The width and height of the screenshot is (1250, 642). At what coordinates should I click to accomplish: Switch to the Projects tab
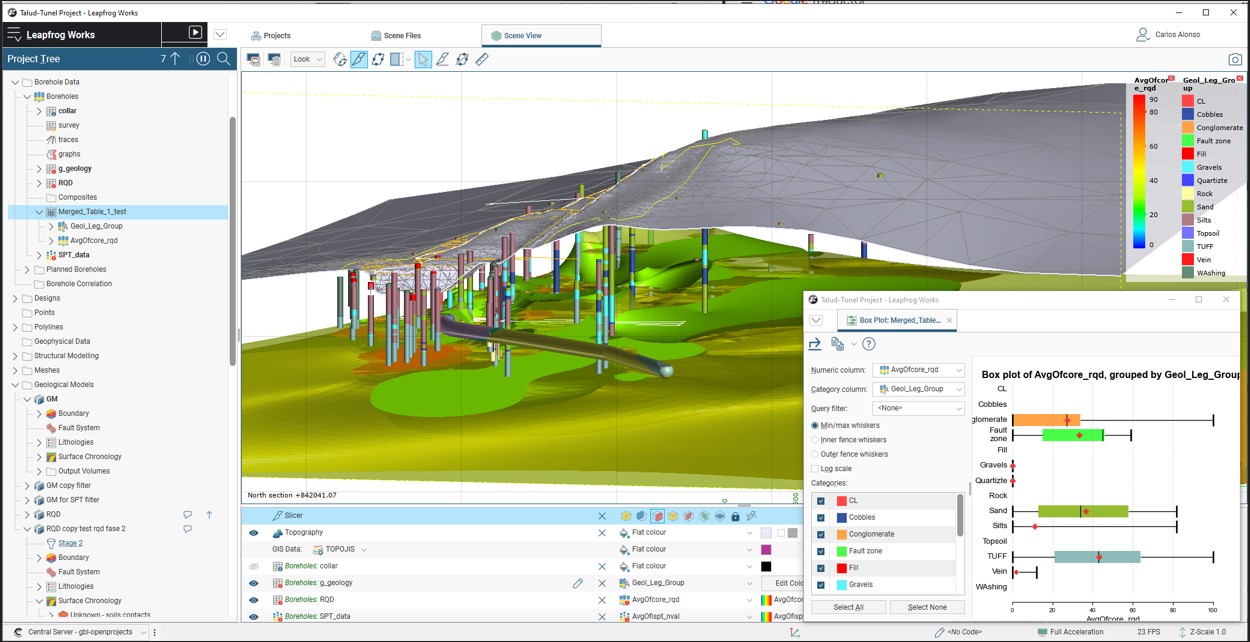pyautogui.click(x=271, y=35)
